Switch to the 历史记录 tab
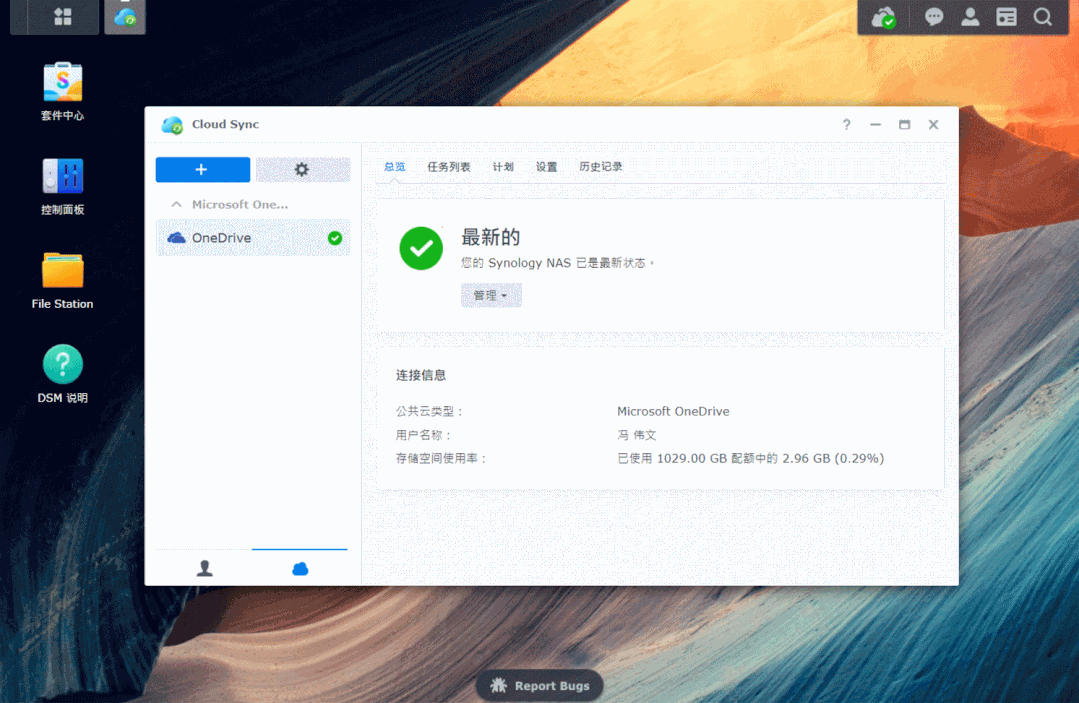The image size is (1079, 703). point(600,167)
